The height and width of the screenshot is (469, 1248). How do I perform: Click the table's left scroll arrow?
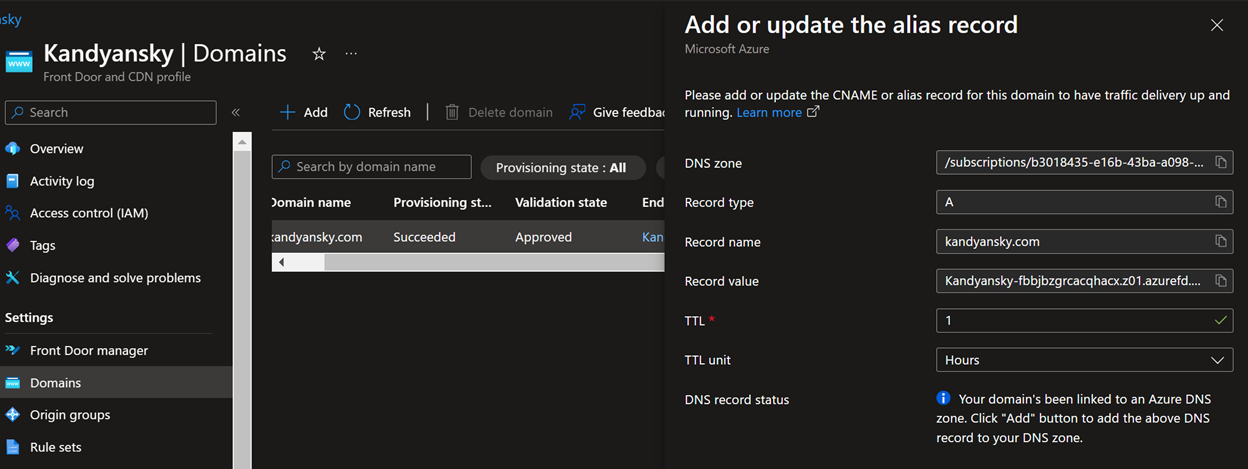(x=281, y=262)
